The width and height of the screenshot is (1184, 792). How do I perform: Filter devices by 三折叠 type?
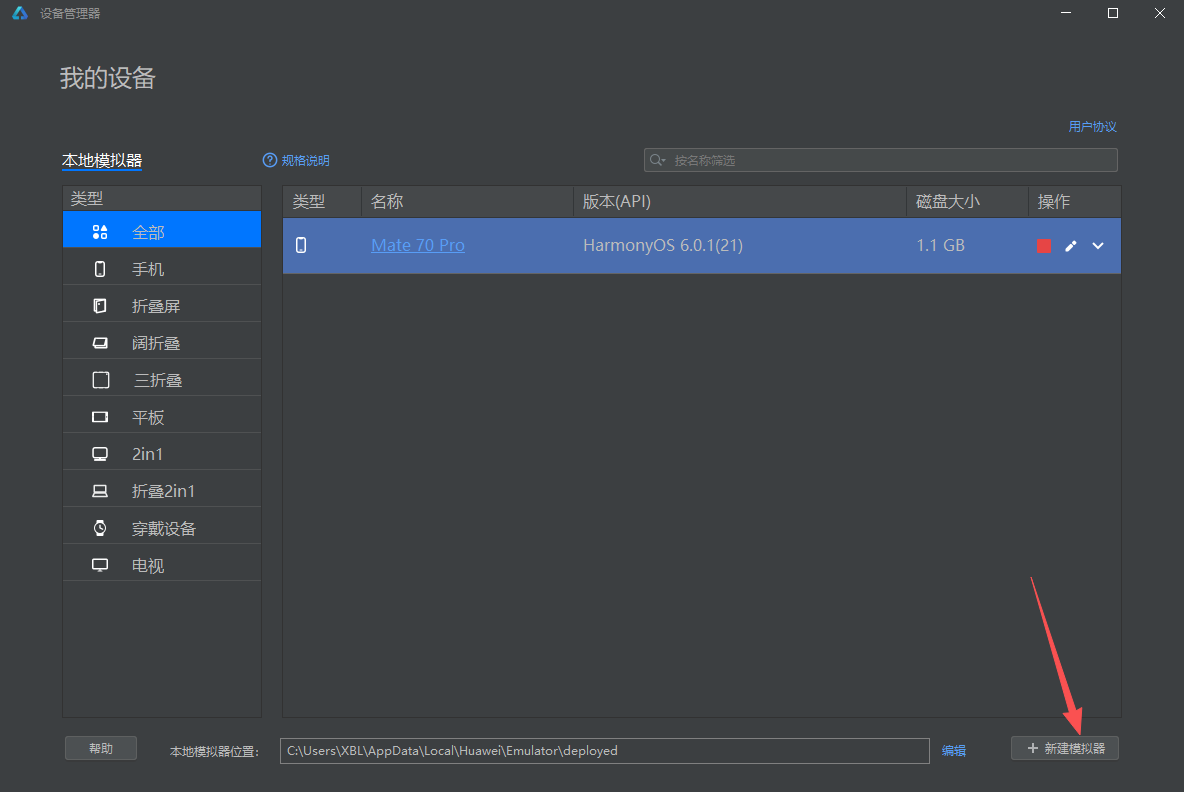(x=162, y=380)
